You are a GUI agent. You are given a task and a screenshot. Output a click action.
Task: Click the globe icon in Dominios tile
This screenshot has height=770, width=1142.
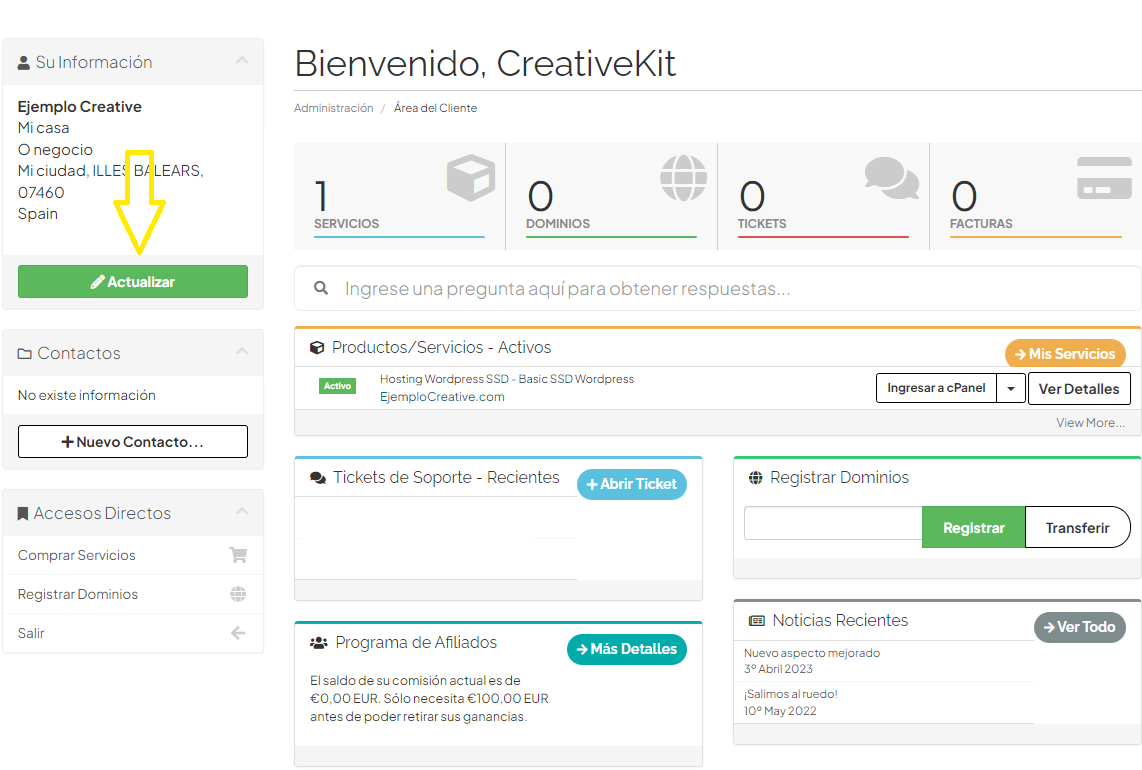682,178
